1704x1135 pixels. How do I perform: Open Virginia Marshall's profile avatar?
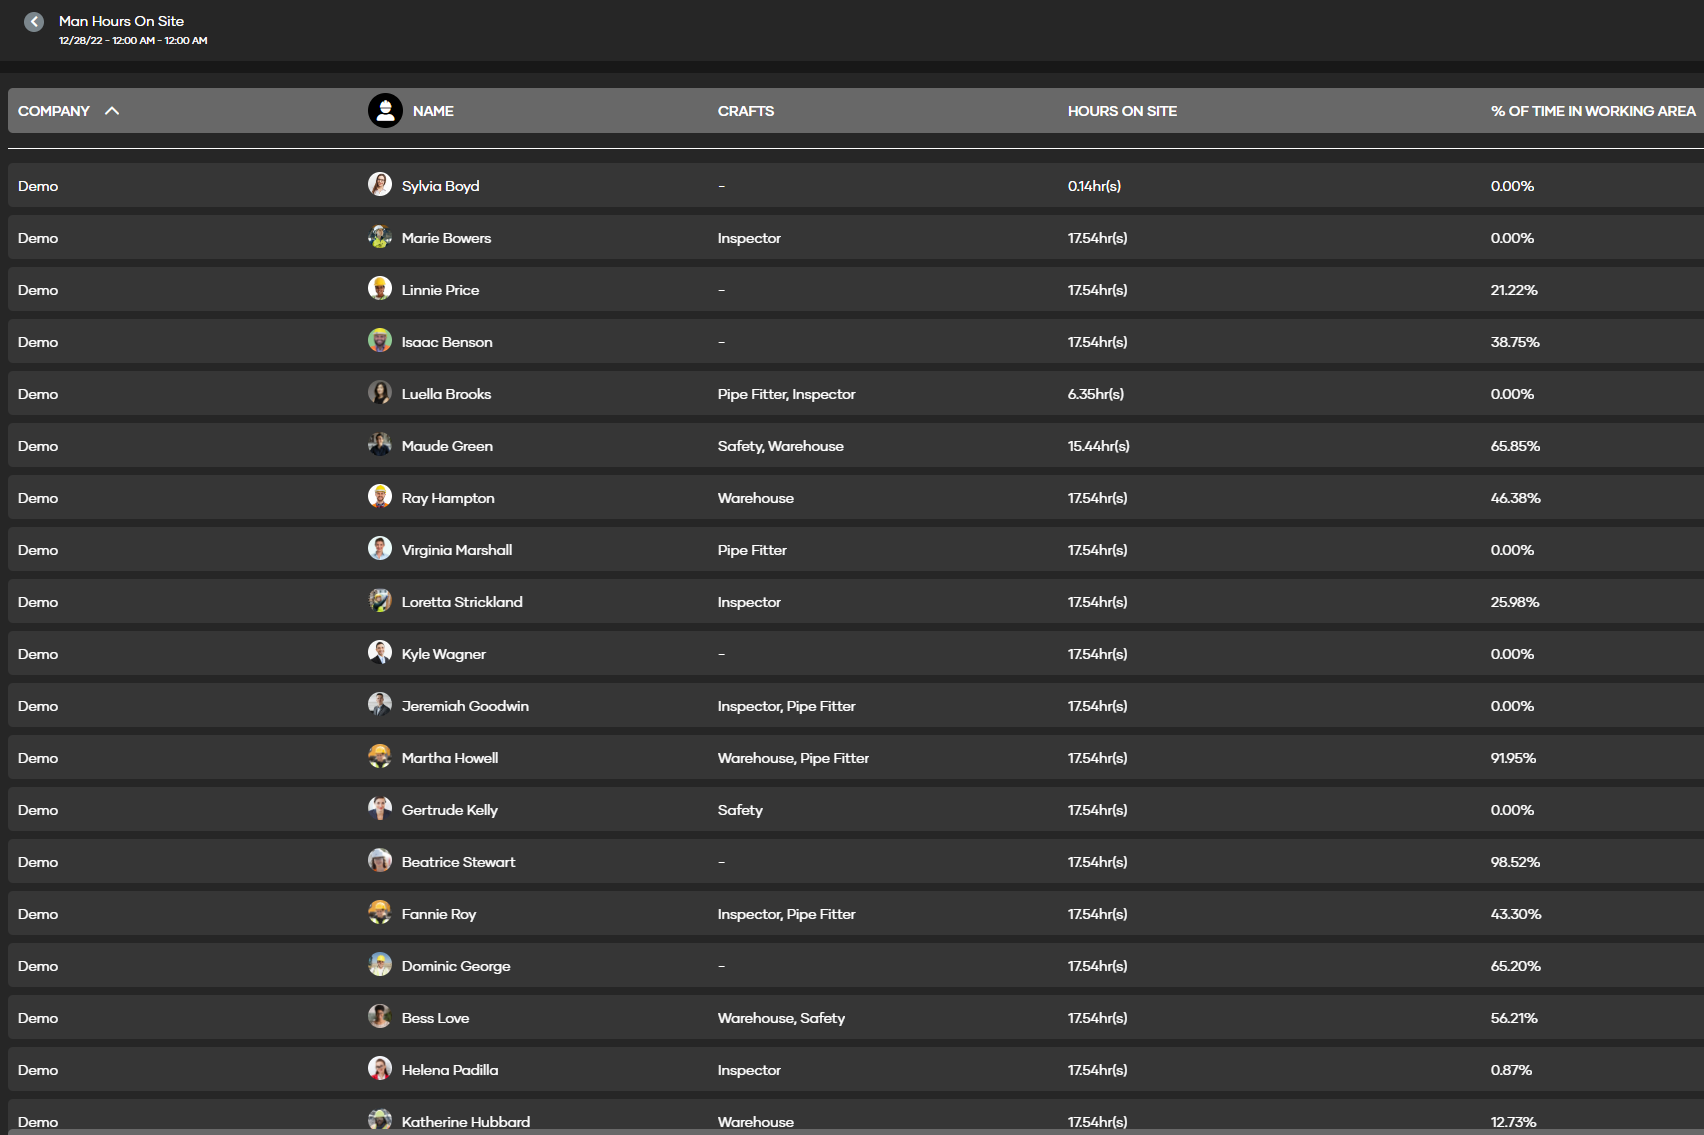click(x=380, y=548)
